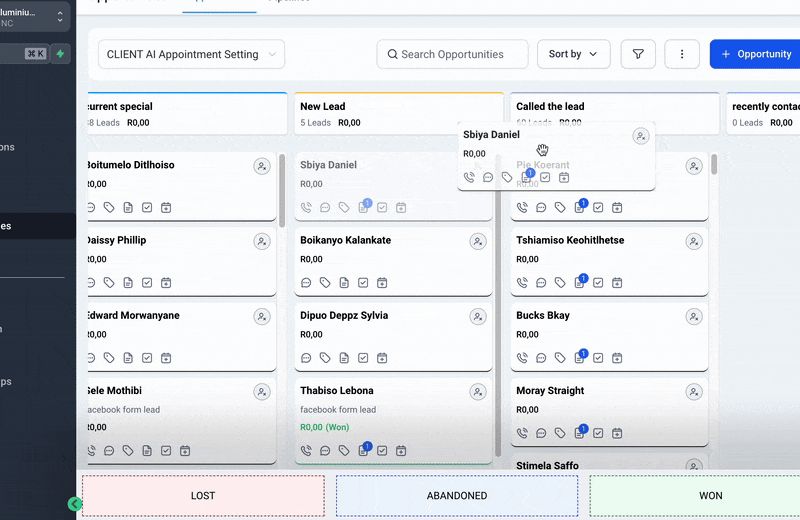Image resolution: width=800 pixels, height=520 pixels.
Task: Open the Moray Straight opportunity name
Action: [550, 390]
